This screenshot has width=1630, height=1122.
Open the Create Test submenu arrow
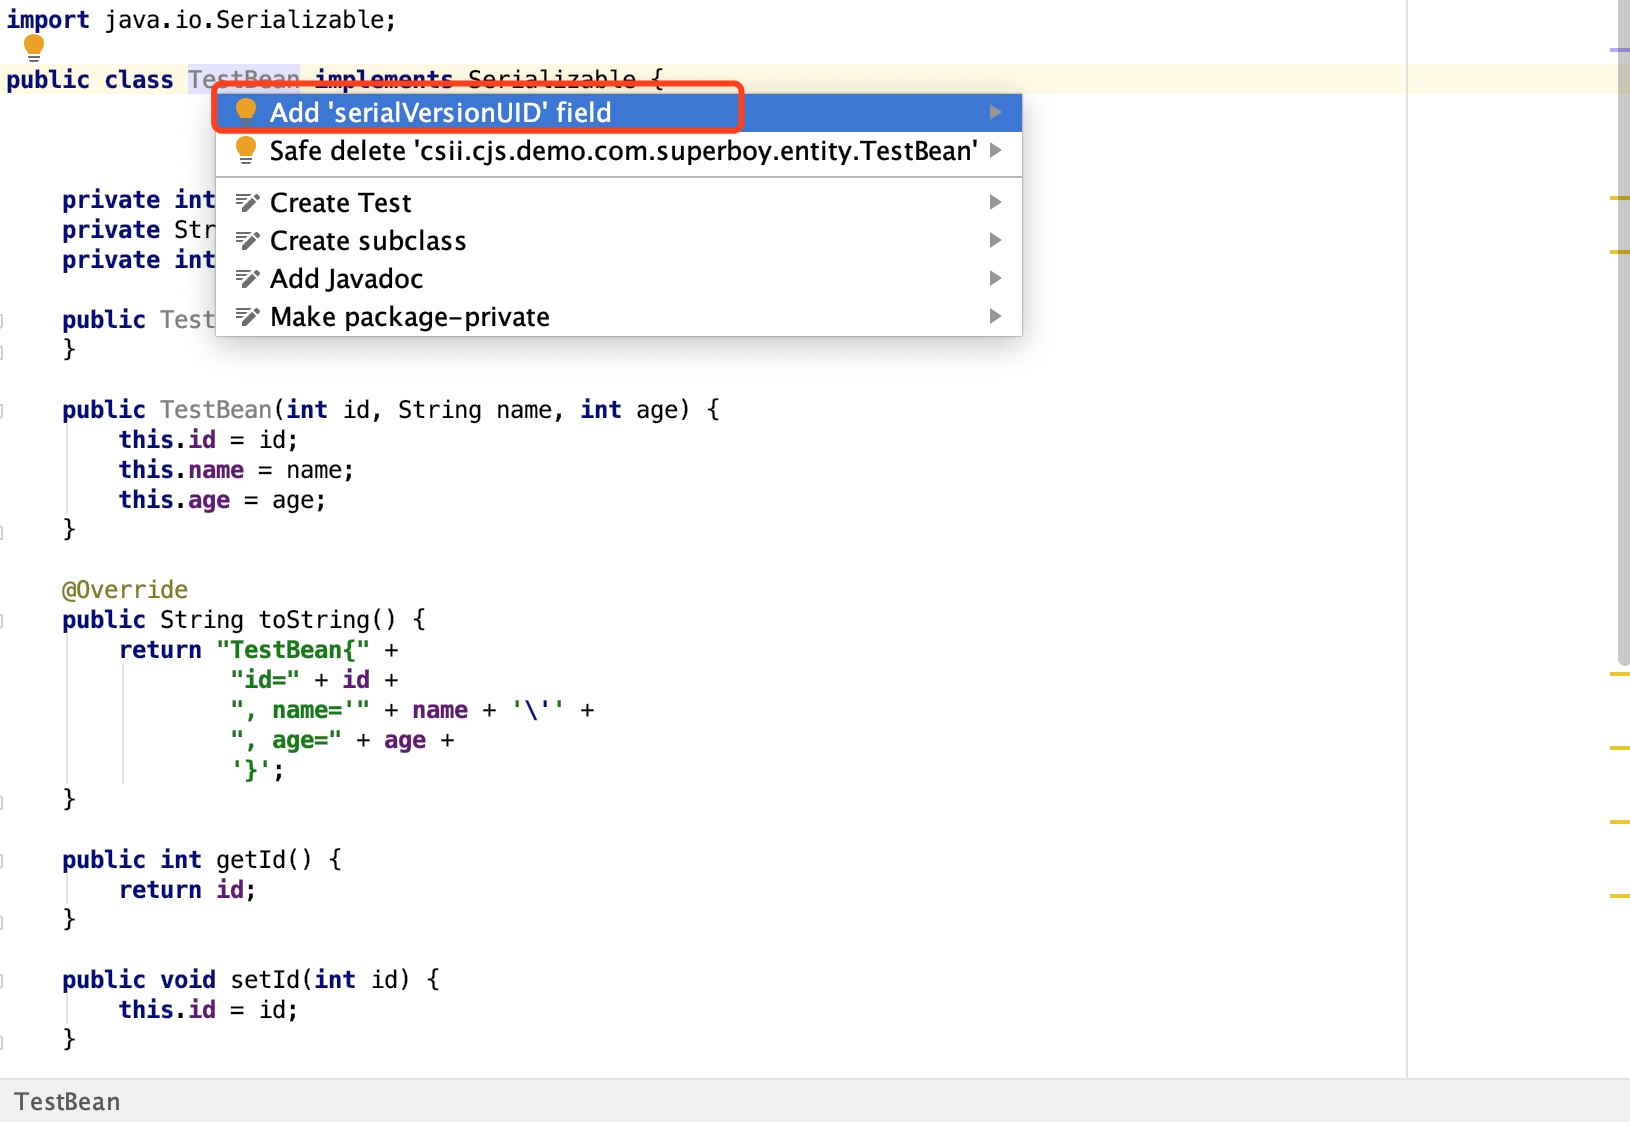[995, 201]
